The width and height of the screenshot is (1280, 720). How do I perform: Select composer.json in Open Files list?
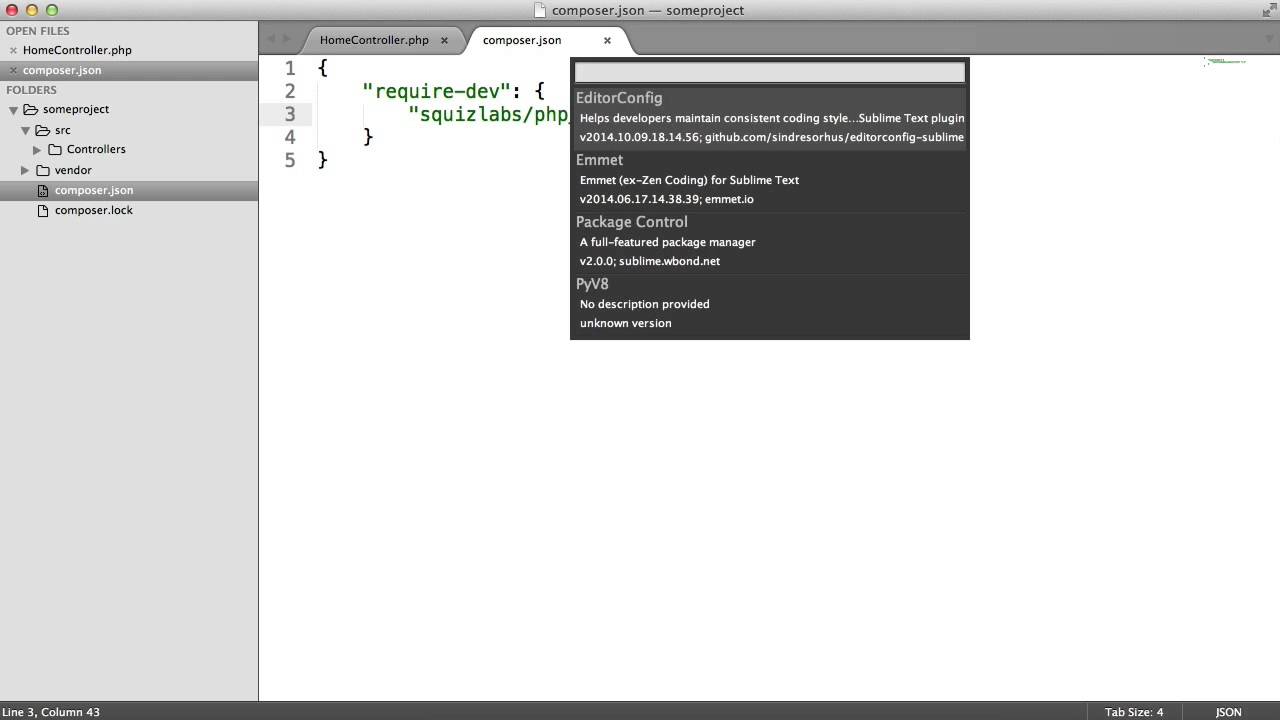coord(62,70)
